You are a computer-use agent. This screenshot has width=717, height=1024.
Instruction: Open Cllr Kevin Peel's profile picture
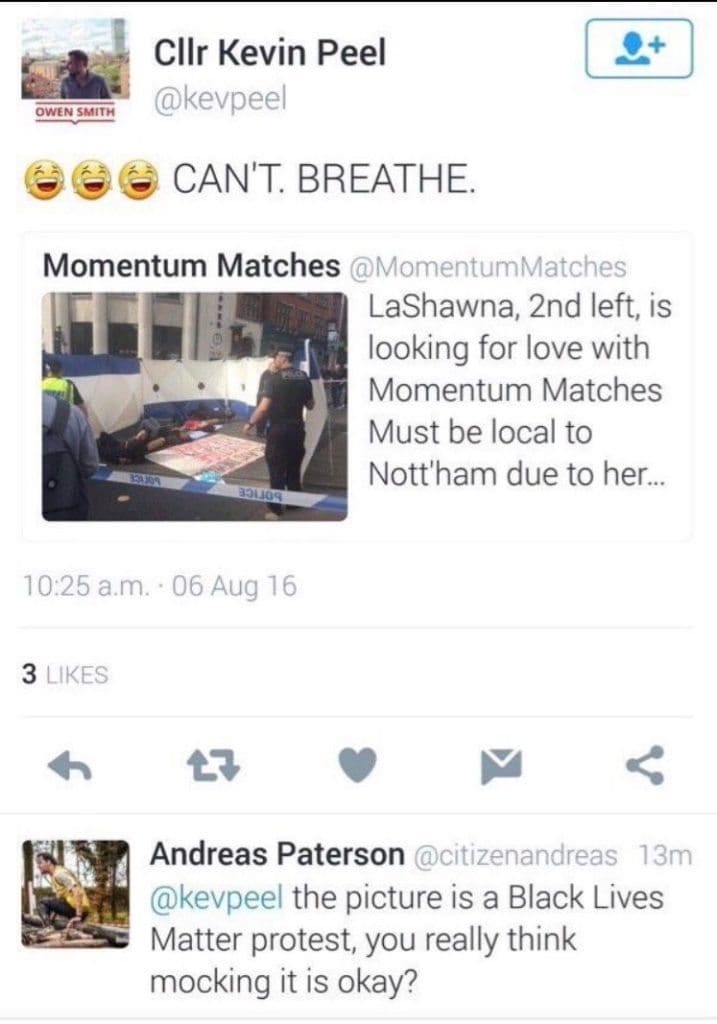[75, 70]
